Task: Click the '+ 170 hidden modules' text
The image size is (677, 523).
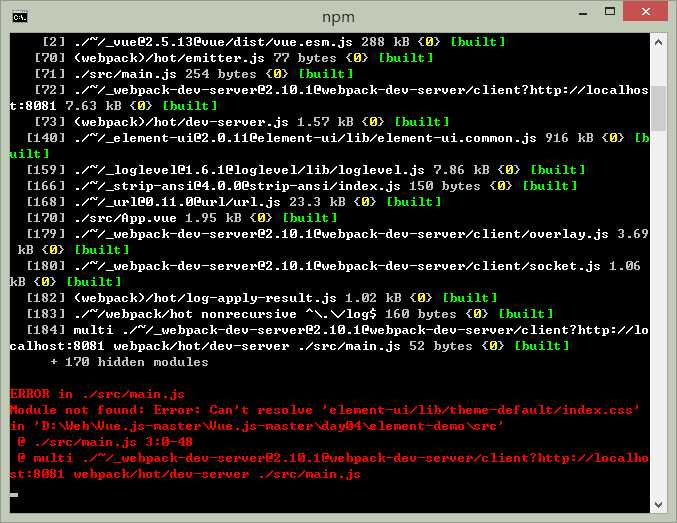Action: (129, 362)
